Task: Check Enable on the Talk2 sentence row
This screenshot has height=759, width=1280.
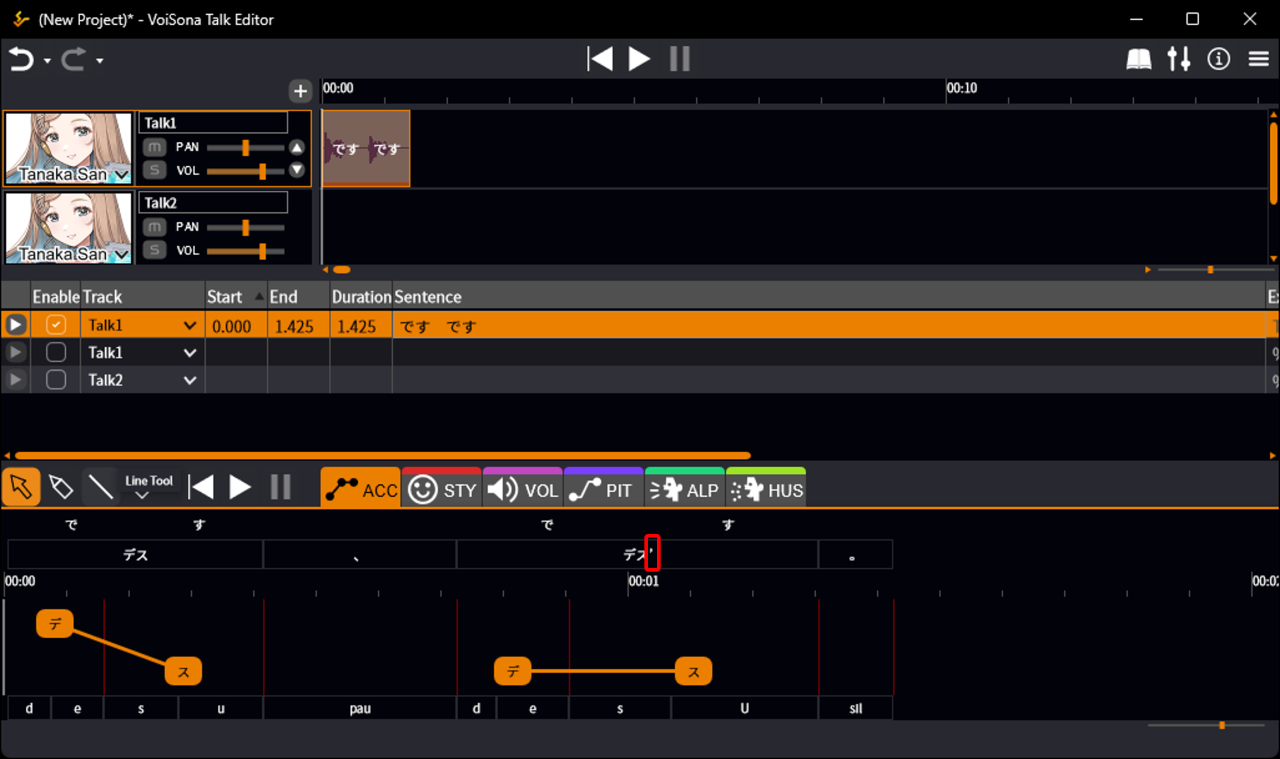Action: pyautogui.click(x=56, y=380)
